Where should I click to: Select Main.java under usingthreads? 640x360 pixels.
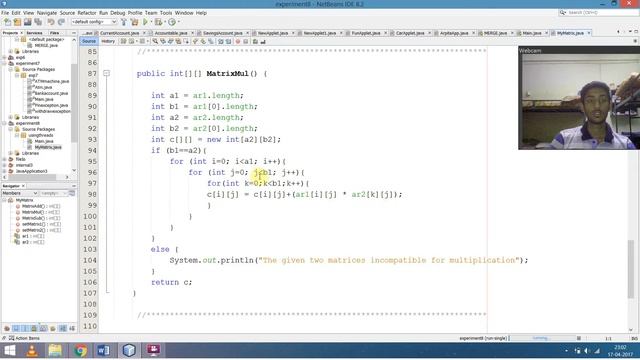click(x=44, y=141)
